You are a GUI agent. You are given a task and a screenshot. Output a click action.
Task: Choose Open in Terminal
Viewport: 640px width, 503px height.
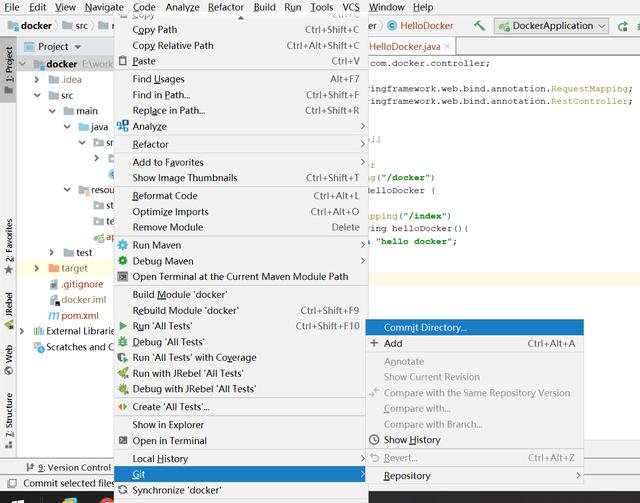(x=241, y=441)
